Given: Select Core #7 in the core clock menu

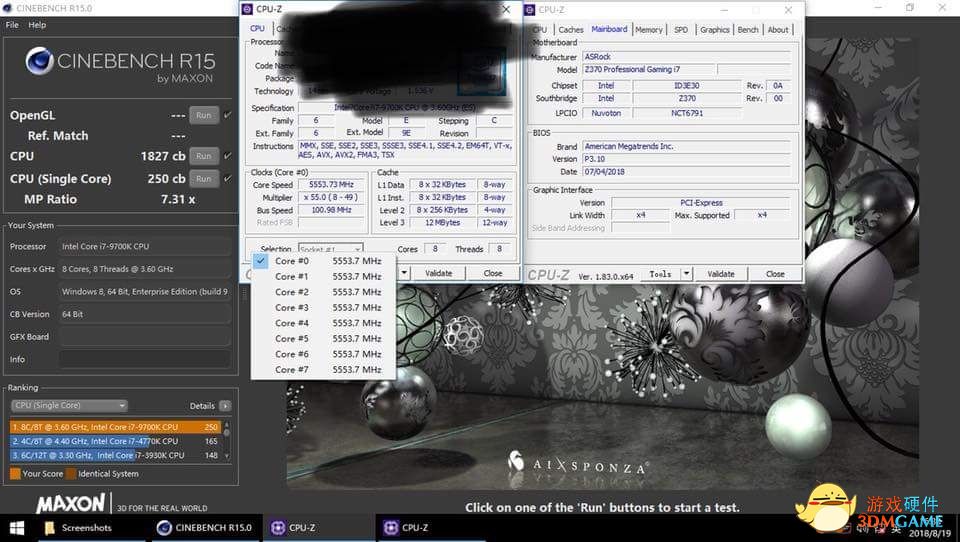Looking at the screenshot, I should tap(324, 369).
